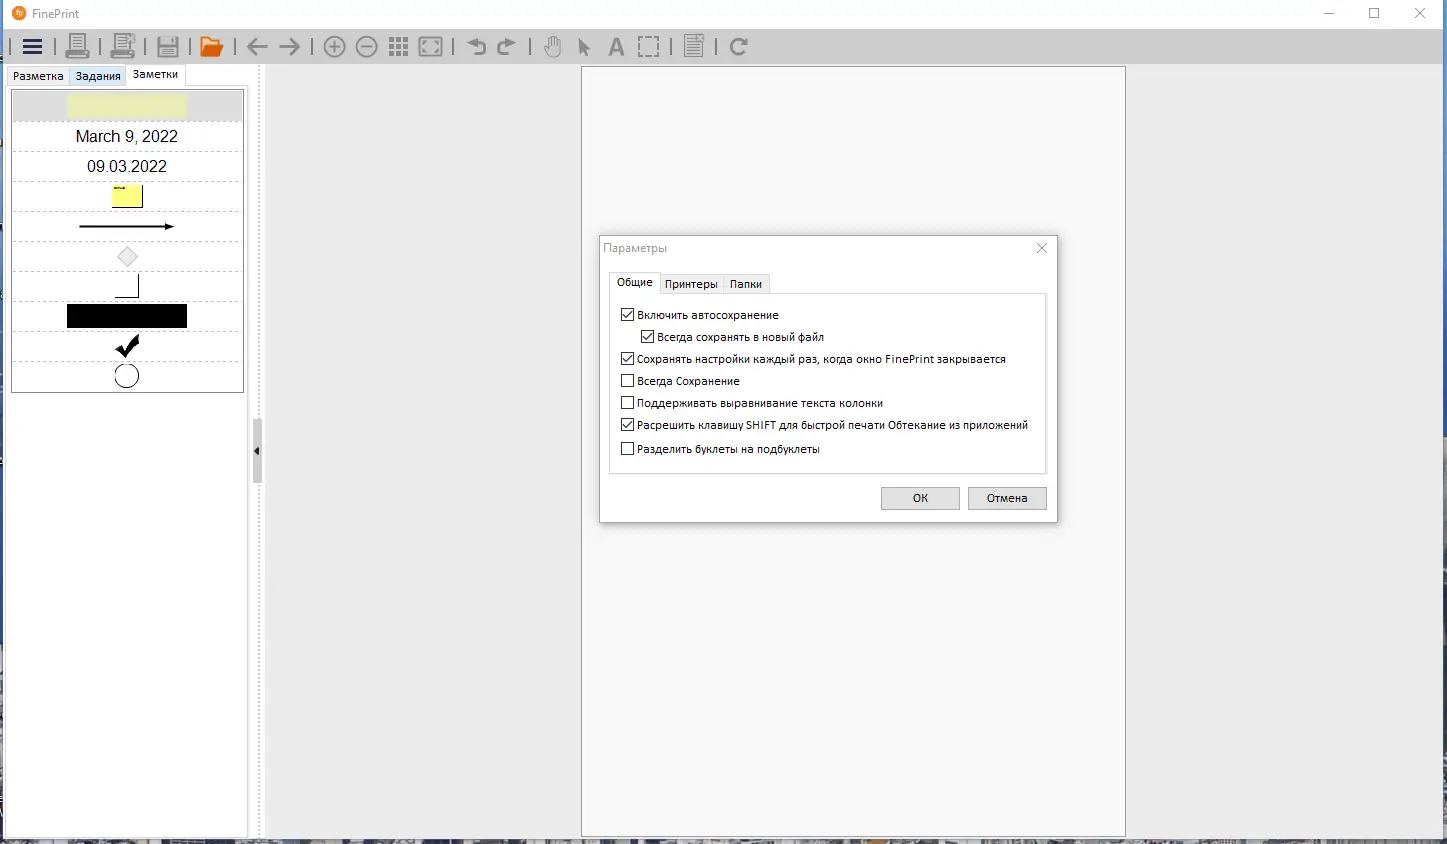This screenshot has width=1447, height=844.
Task: Select the 'March 9, 2022' date stamp
Action: [127, 136]
